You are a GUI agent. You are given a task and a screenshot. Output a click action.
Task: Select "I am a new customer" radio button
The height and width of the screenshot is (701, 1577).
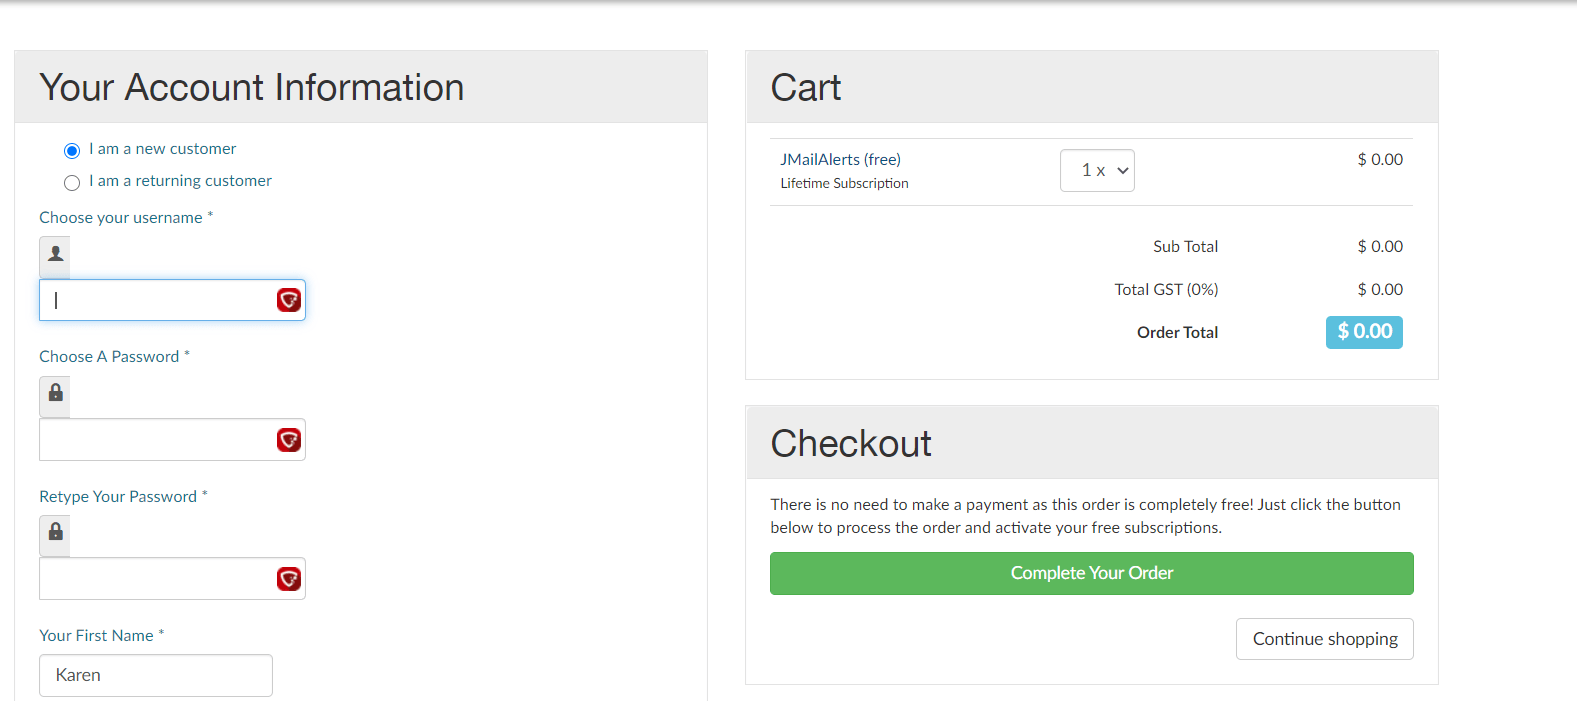tap(72, 151)
